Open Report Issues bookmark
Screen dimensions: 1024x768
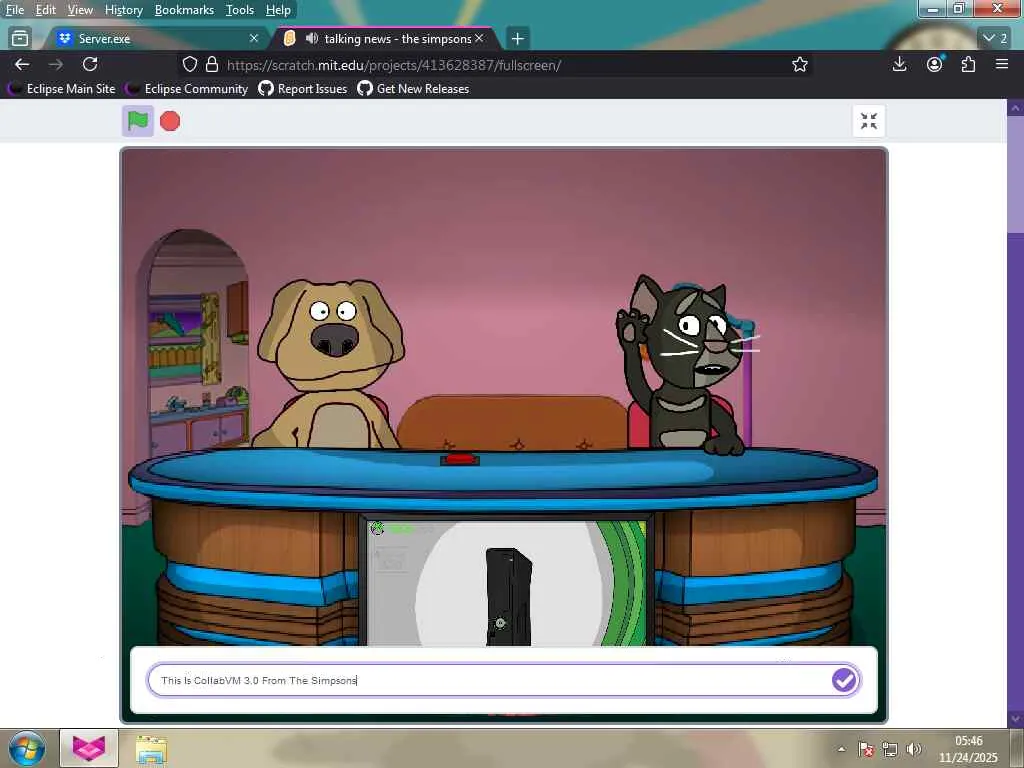[x=303, y=89]
